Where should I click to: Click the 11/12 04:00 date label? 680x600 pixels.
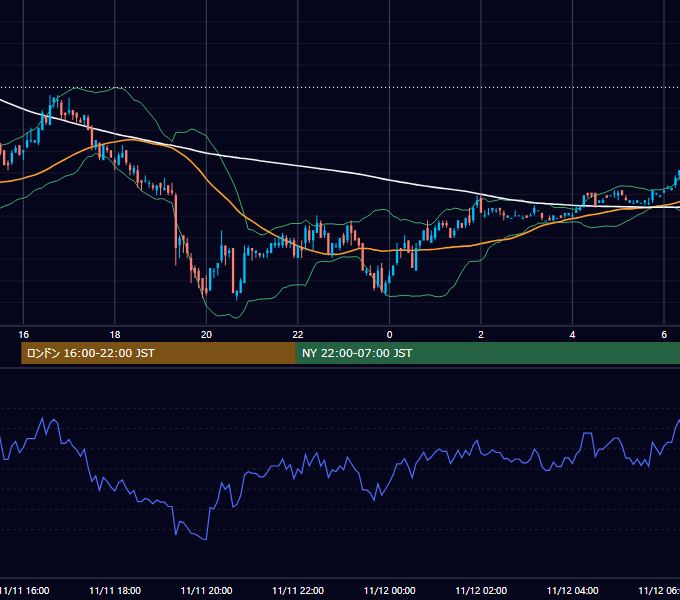[x=572, y=590]
